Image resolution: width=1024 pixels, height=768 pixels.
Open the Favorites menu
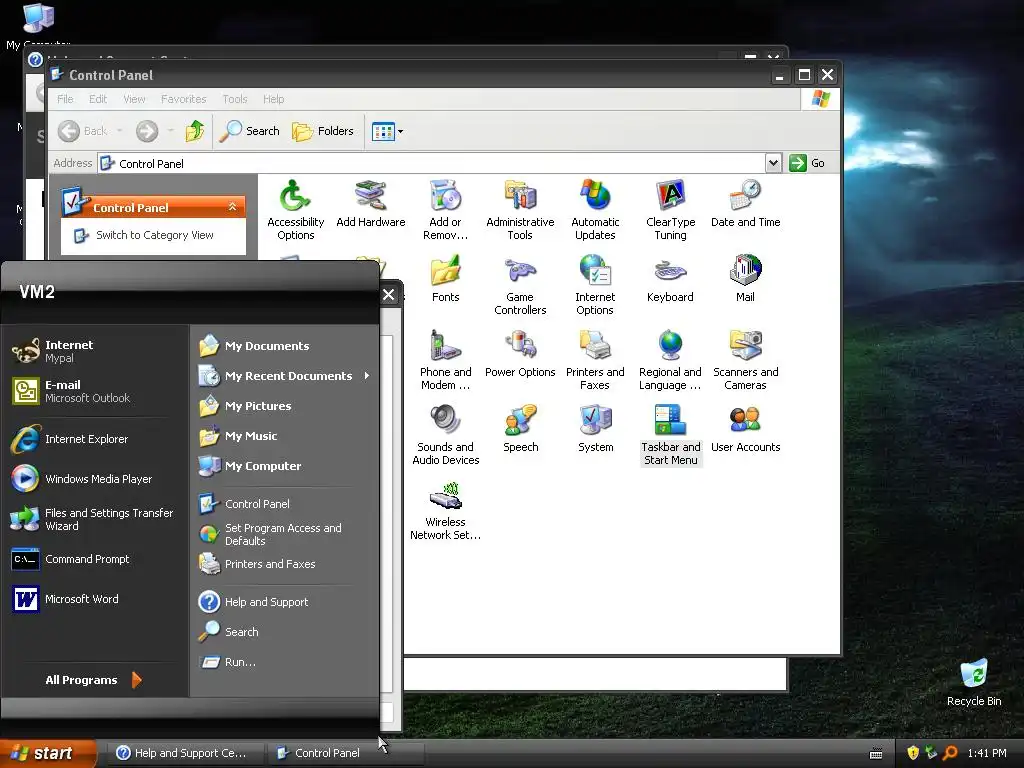(184, 99)
